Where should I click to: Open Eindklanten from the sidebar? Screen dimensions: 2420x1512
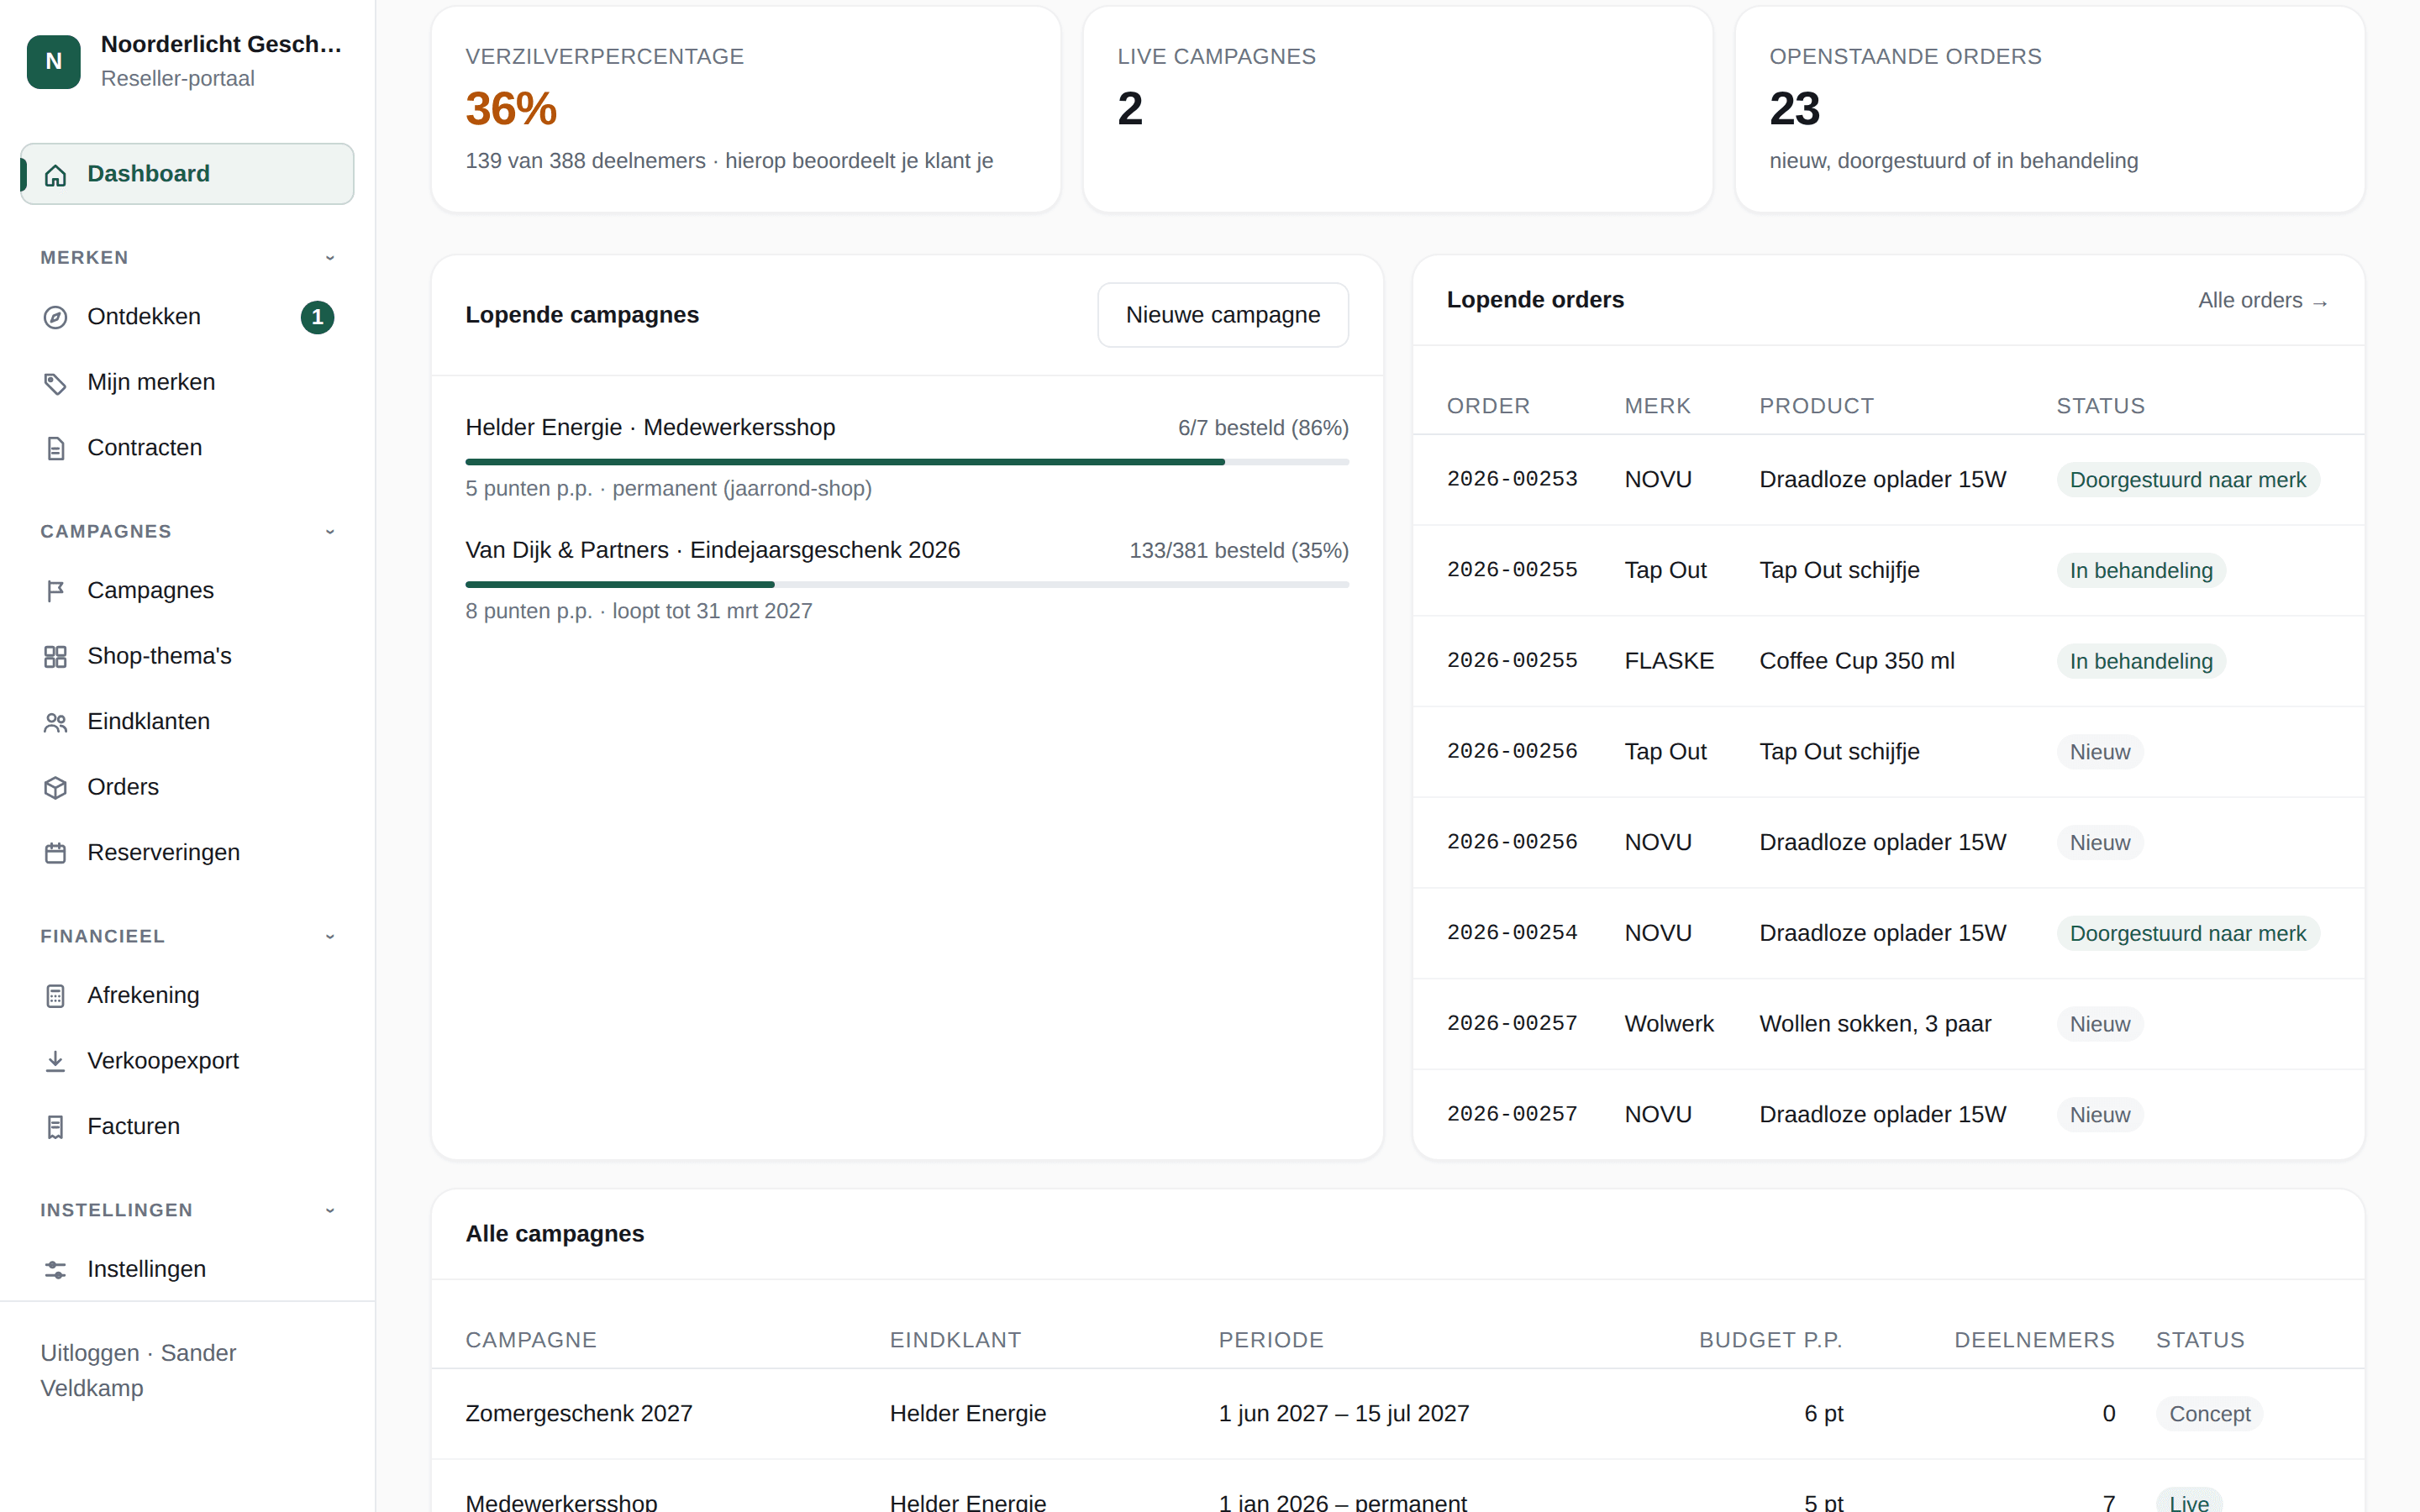click(x=187, y=721)
